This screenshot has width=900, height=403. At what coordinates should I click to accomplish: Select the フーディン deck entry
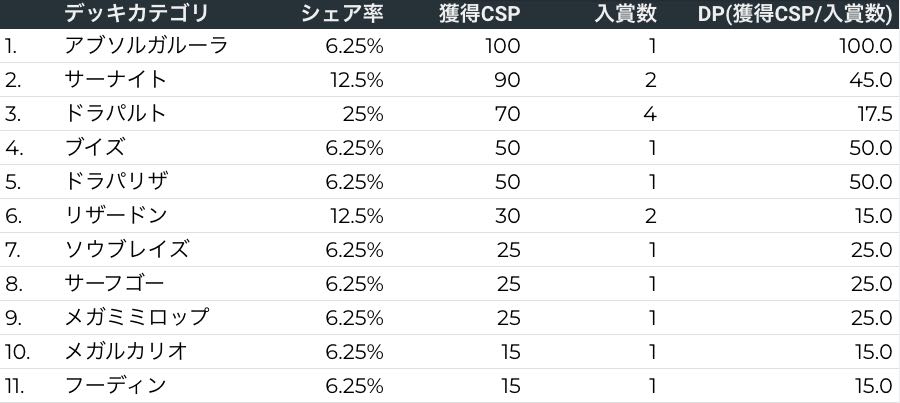point(114,386)
